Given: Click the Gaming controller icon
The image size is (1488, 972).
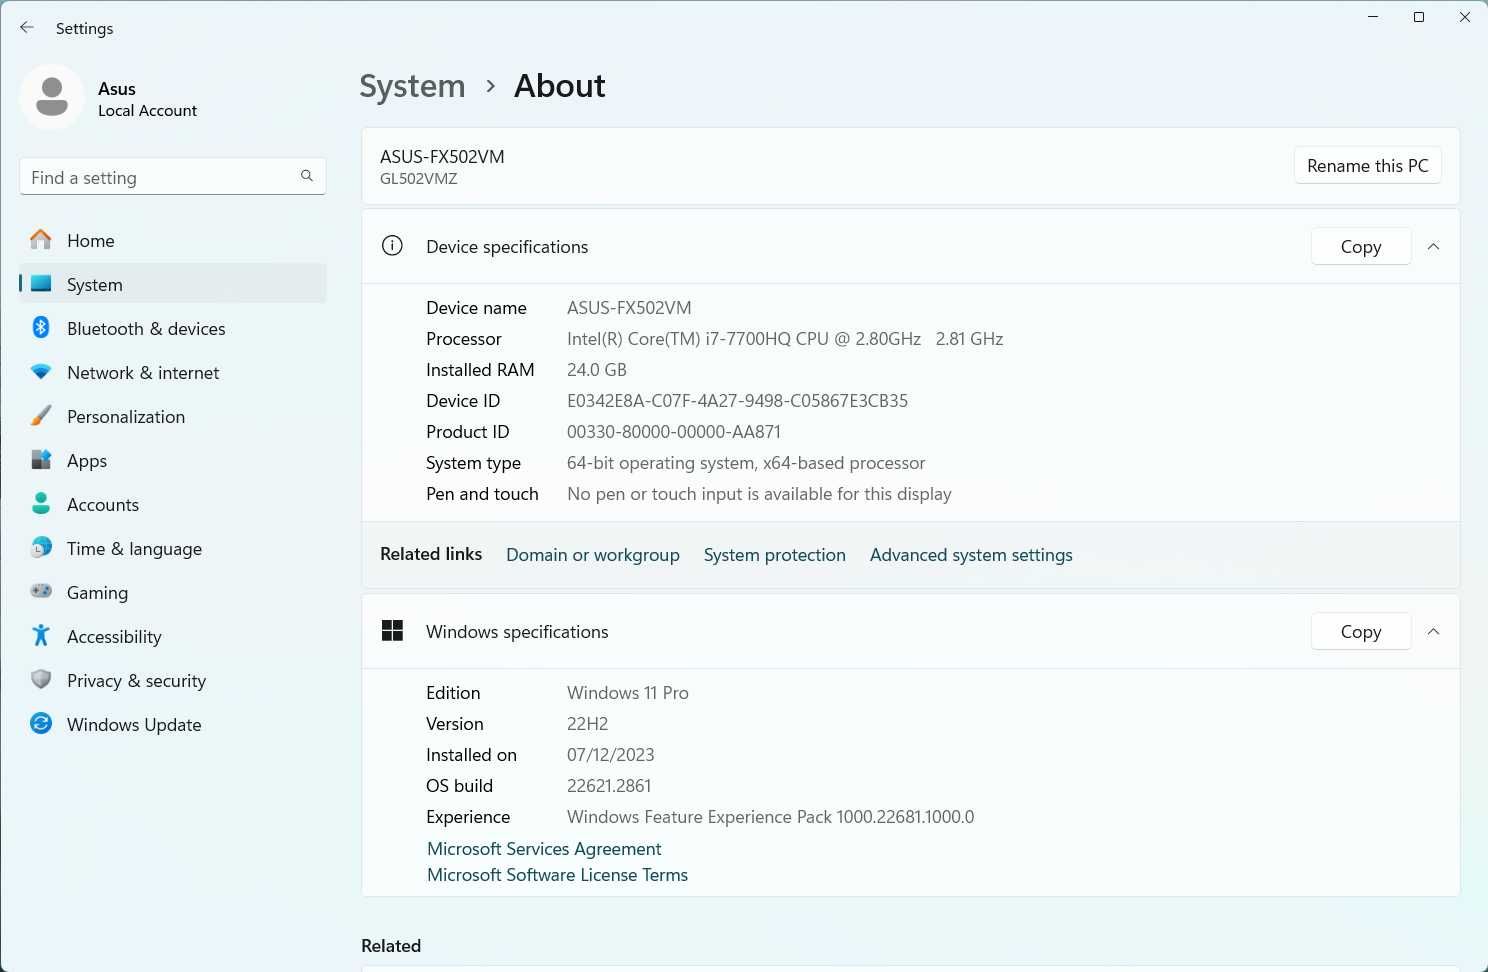Looking at the screenshot, I should (41, 592).
